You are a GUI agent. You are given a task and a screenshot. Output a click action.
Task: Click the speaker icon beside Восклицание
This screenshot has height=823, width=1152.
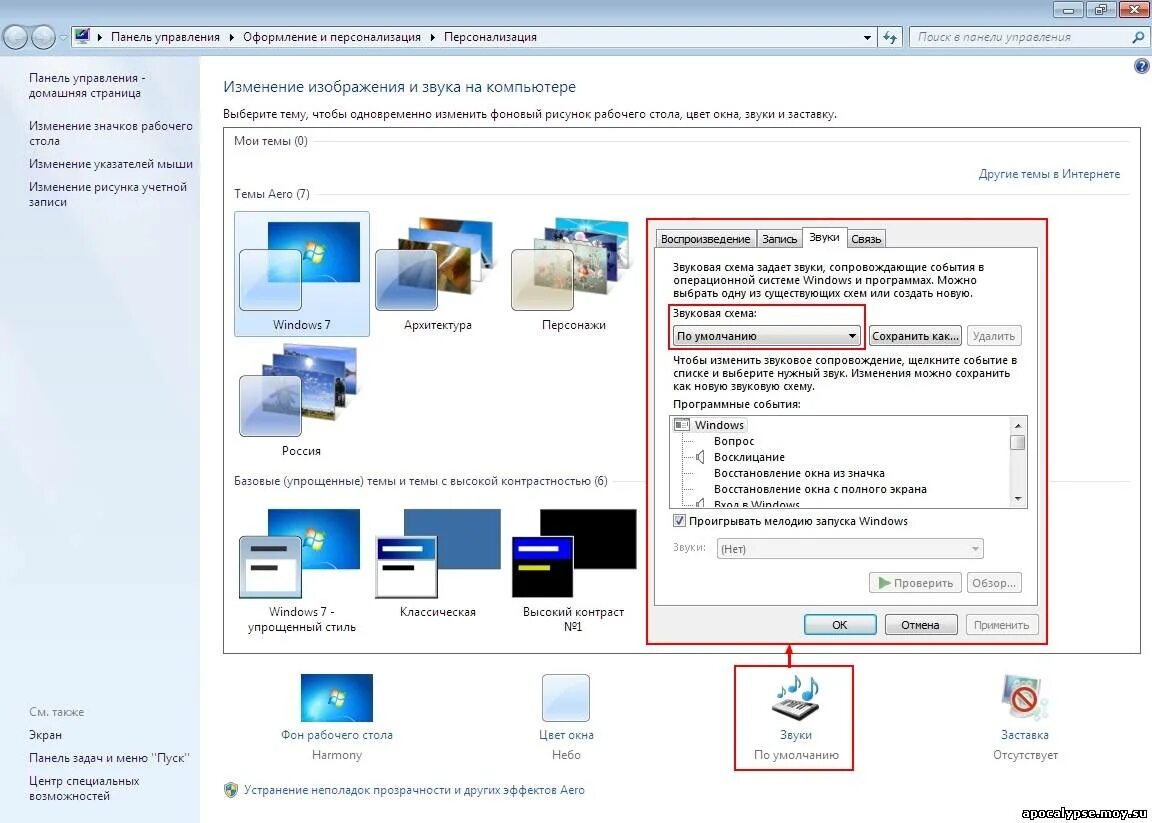point(700,457)
